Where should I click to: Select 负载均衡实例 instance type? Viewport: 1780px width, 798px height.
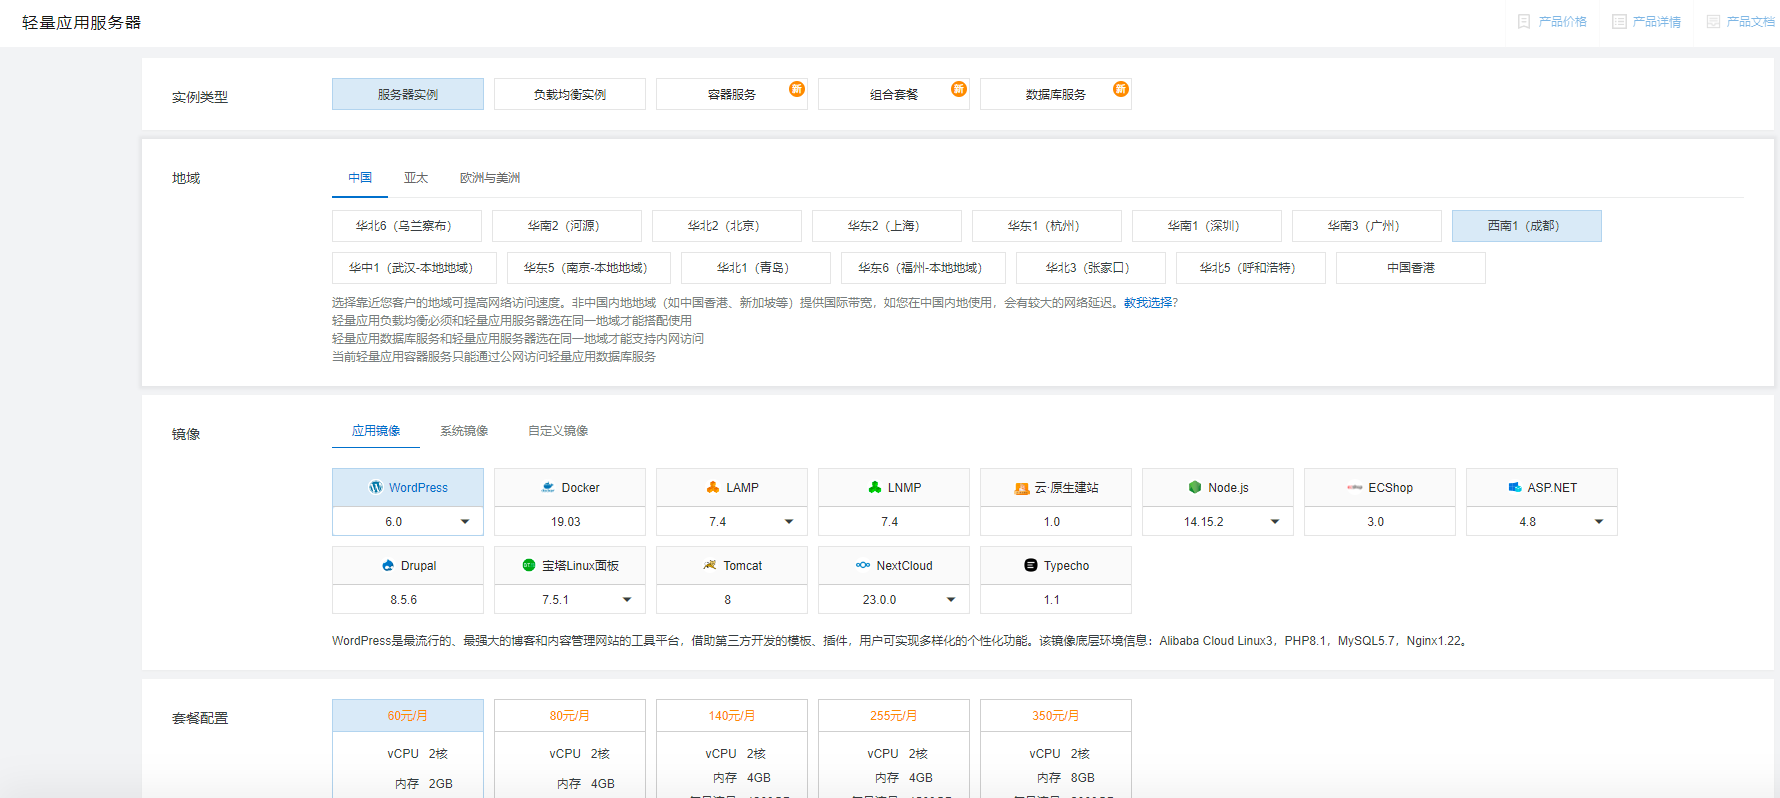click(x=569, y=94)
